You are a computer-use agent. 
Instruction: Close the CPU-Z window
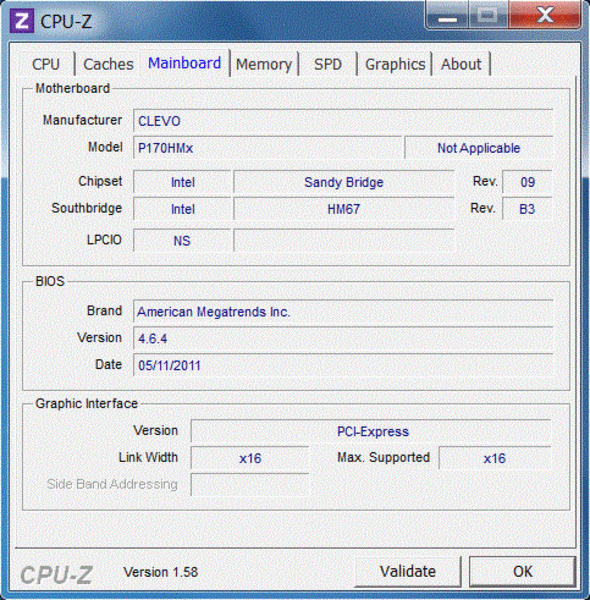click(544, 16)
